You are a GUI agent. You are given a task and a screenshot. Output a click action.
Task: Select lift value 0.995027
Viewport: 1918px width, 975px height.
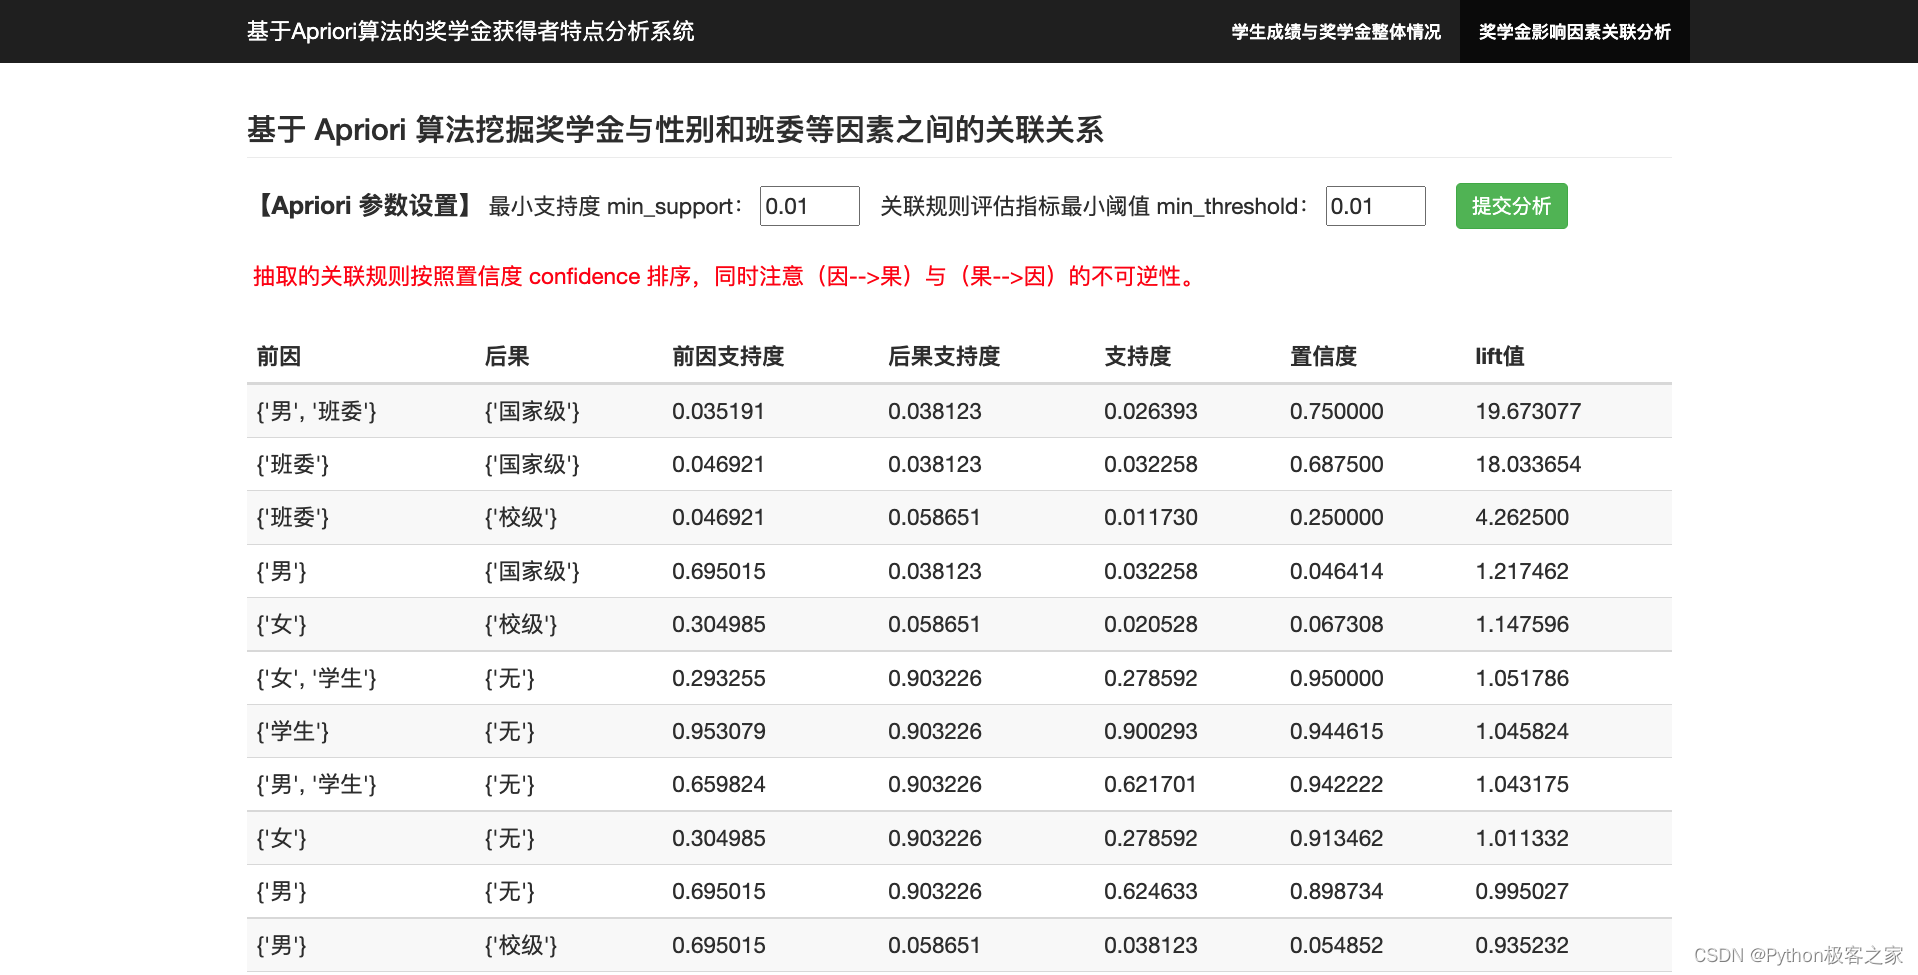[1522, 891]
